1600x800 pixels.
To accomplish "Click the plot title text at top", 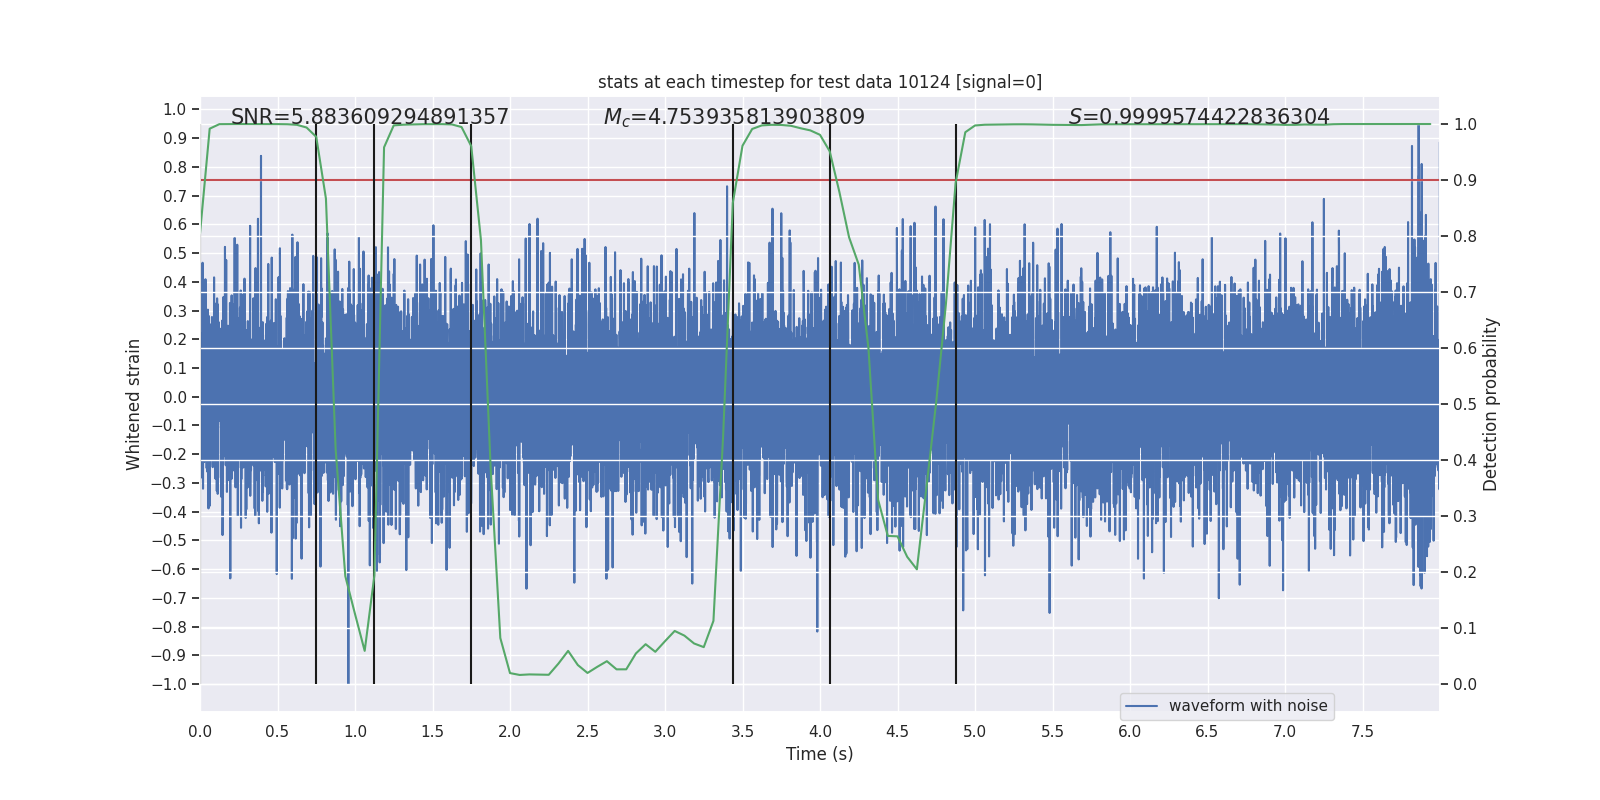I will pyautogui.click(x=819, y=82).
